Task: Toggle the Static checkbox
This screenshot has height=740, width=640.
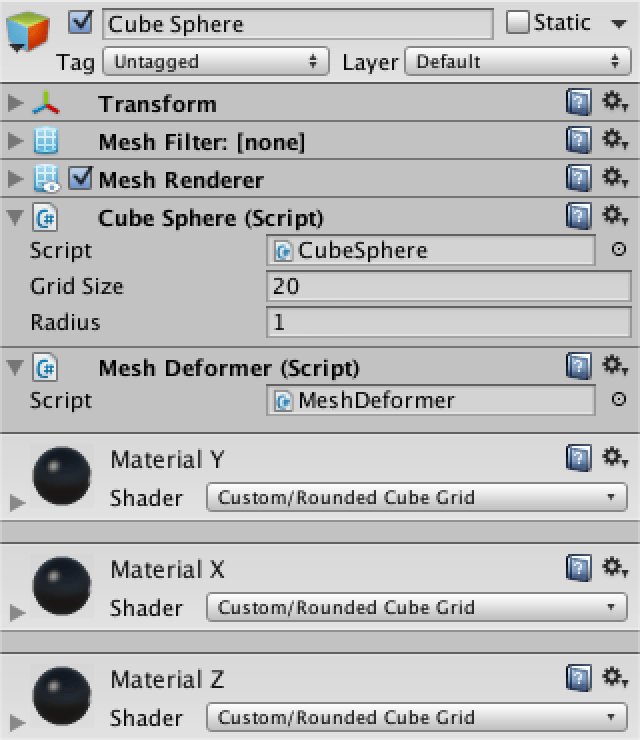Action: pos(518,22)
